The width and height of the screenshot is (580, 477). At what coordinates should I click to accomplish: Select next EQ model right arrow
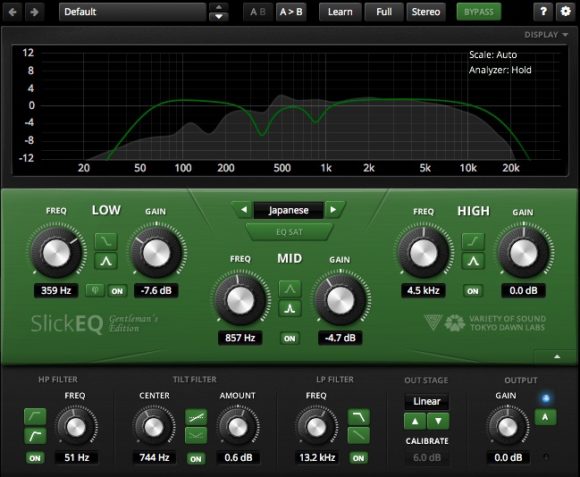(333, 210)
